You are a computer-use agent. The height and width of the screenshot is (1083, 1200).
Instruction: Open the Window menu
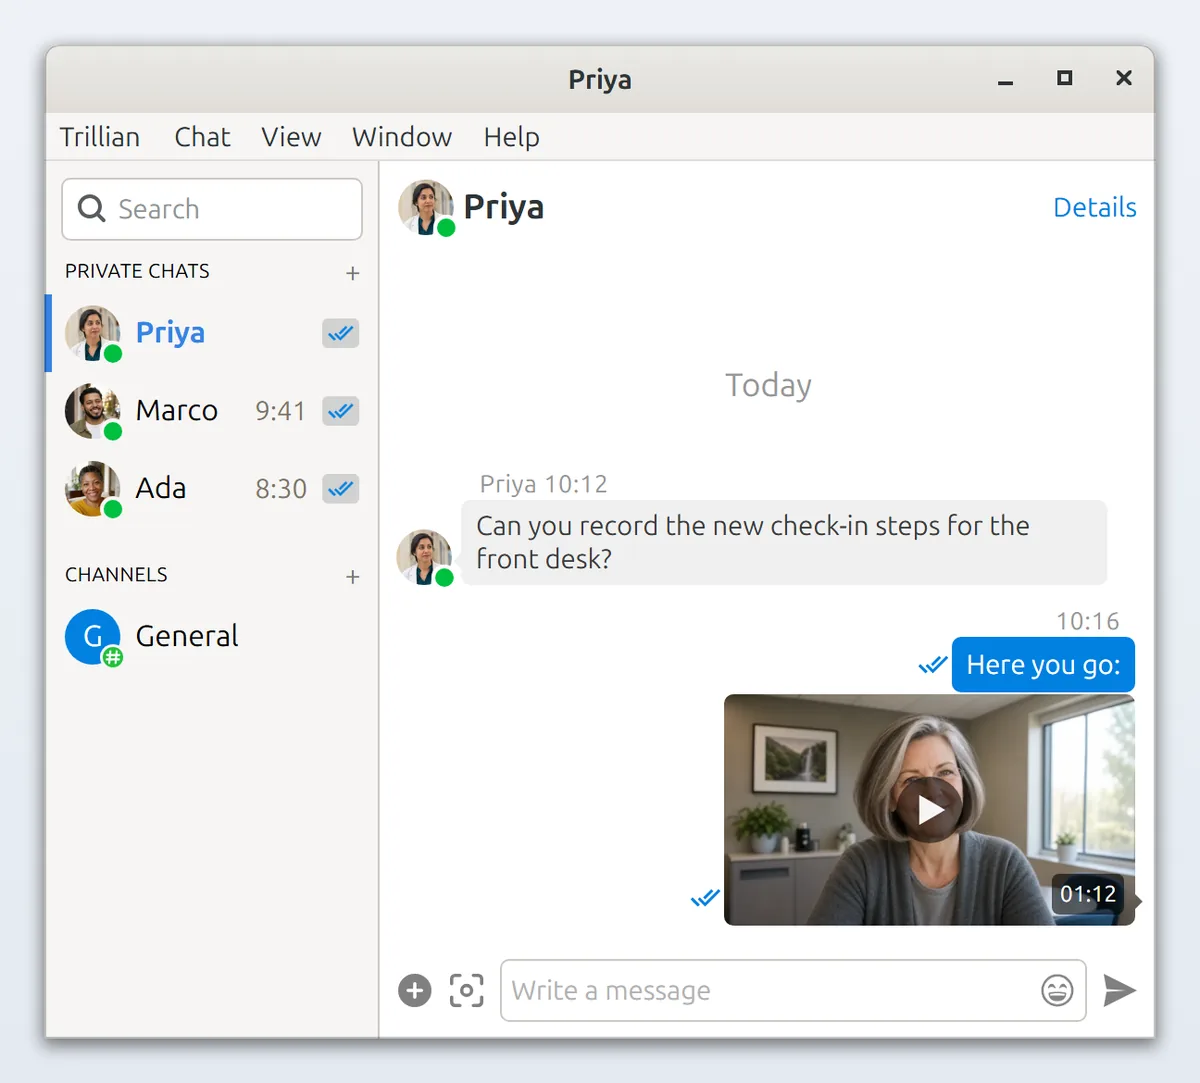[x=402, y=137]
